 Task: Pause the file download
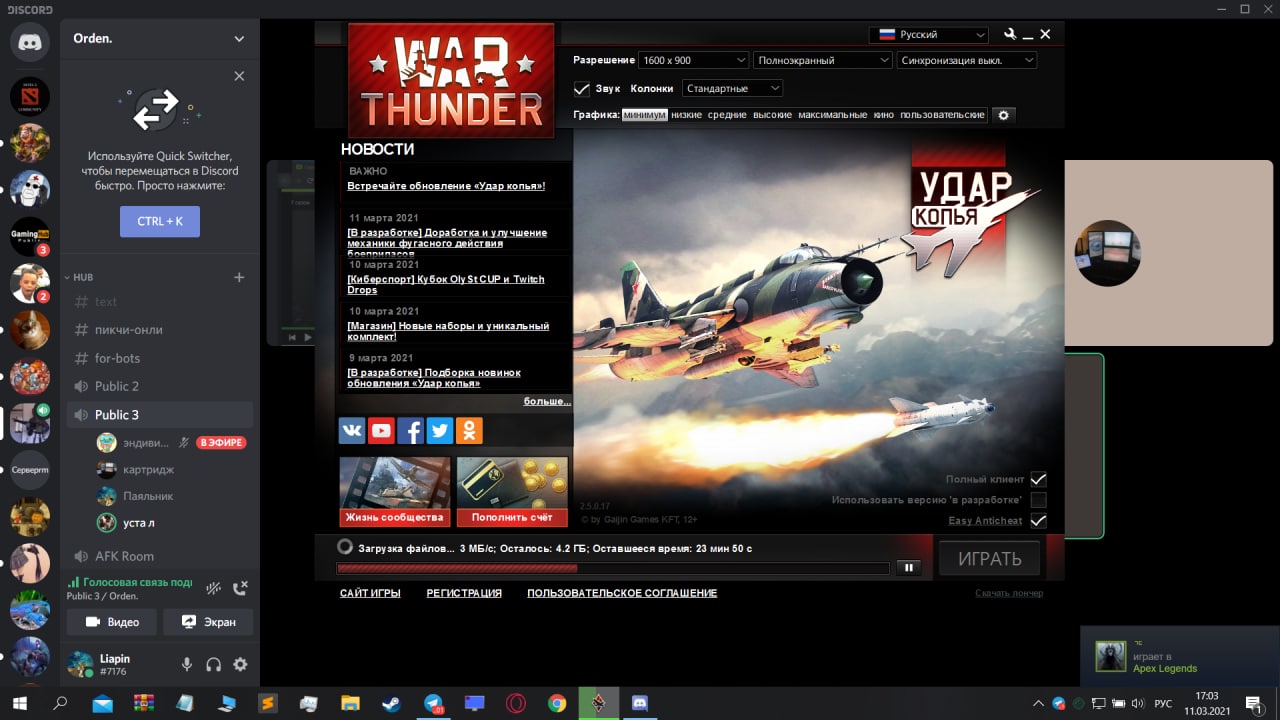(x=909, y=568)
